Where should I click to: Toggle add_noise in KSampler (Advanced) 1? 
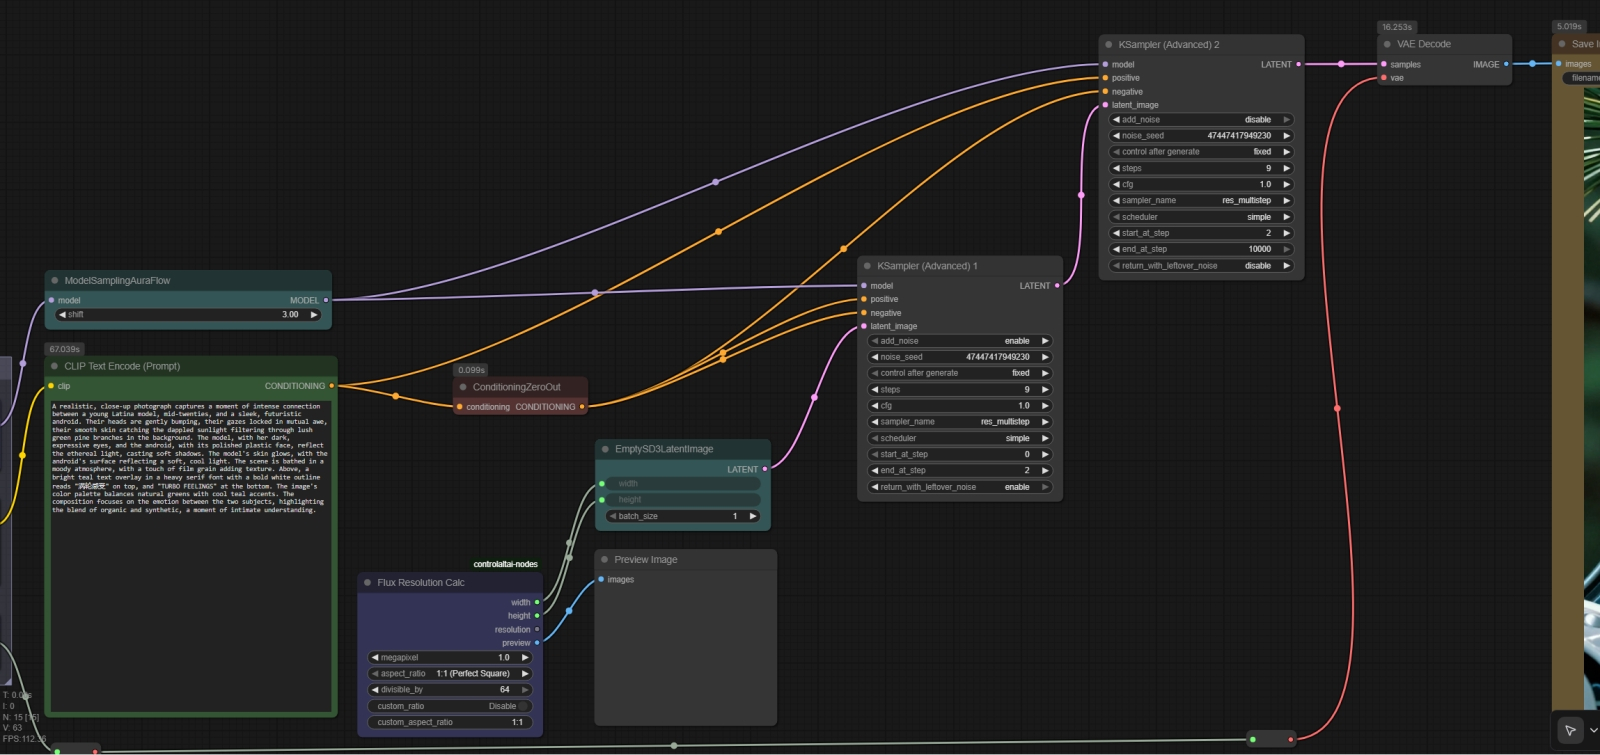[960, 341]
